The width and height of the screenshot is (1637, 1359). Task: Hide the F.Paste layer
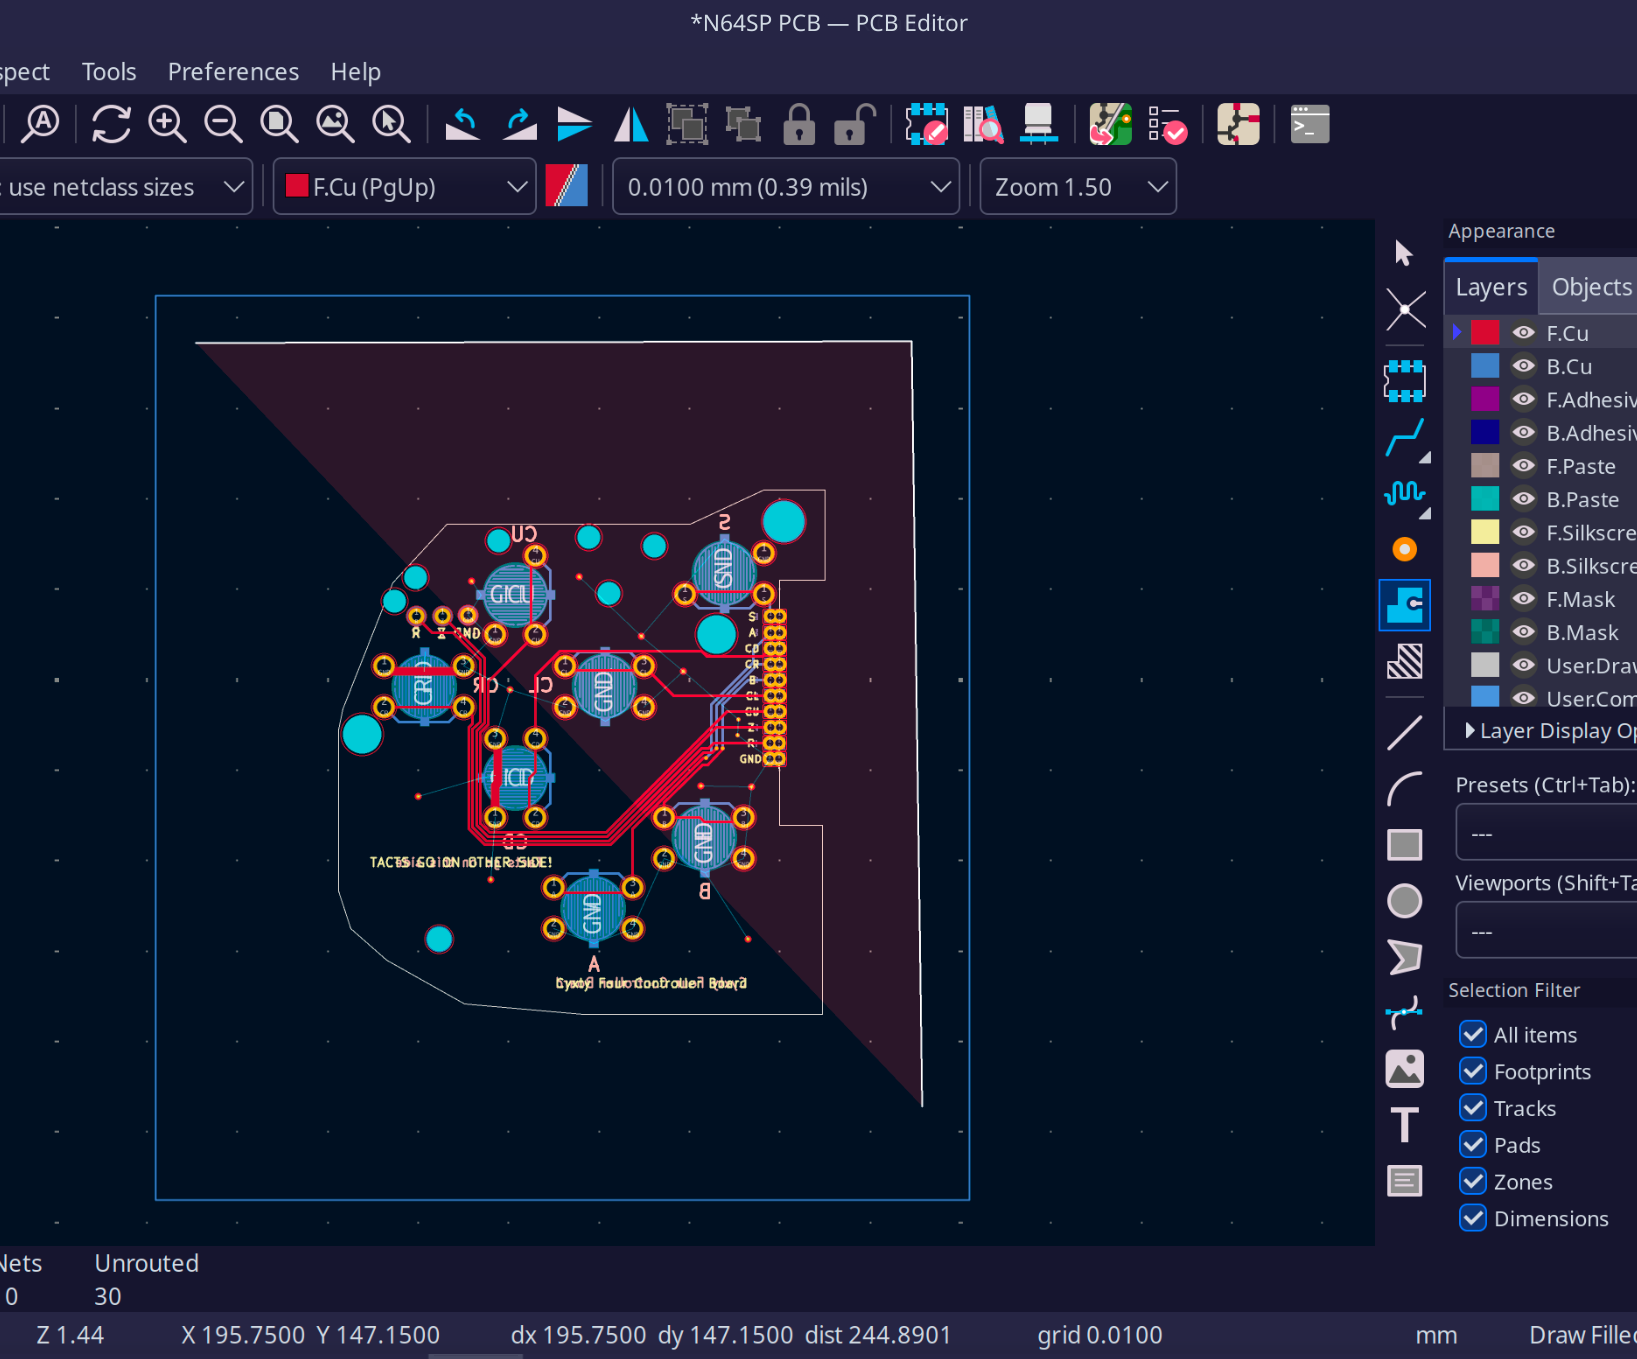click(x=1523, y=466)
